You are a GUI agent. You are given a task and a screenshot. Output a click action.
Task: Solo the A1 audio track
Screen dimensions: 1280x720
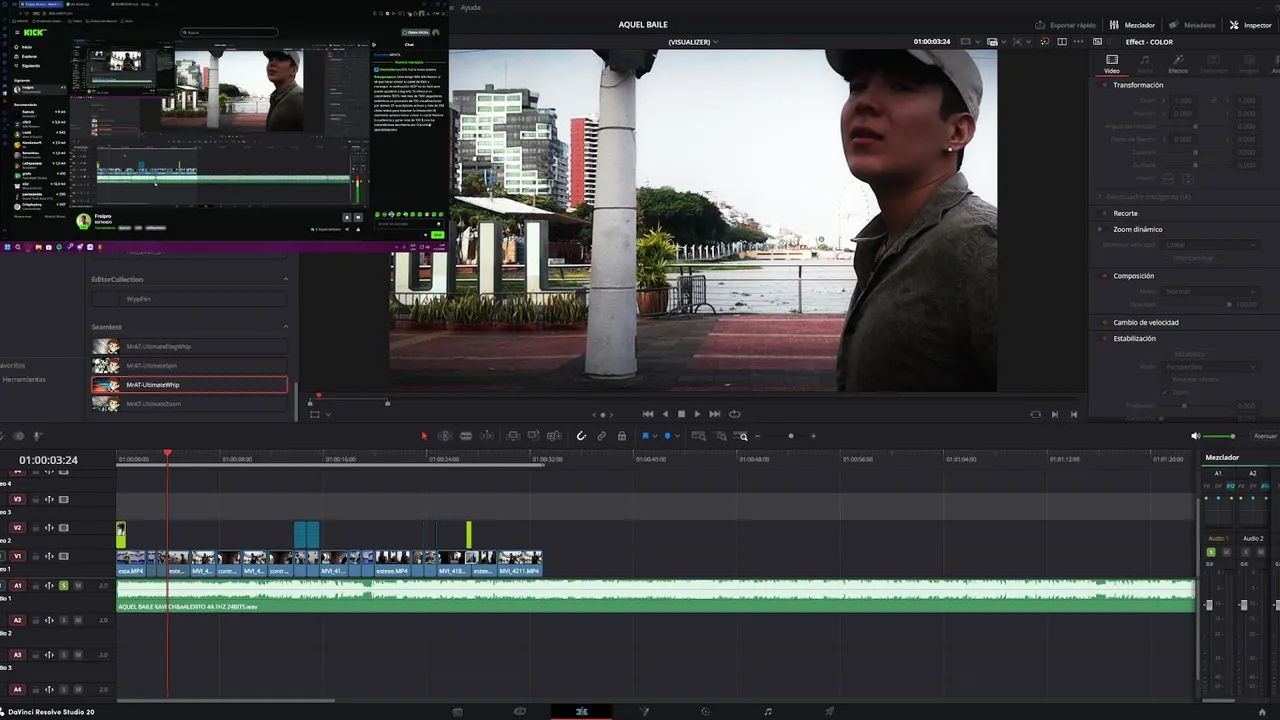[64, 585]
